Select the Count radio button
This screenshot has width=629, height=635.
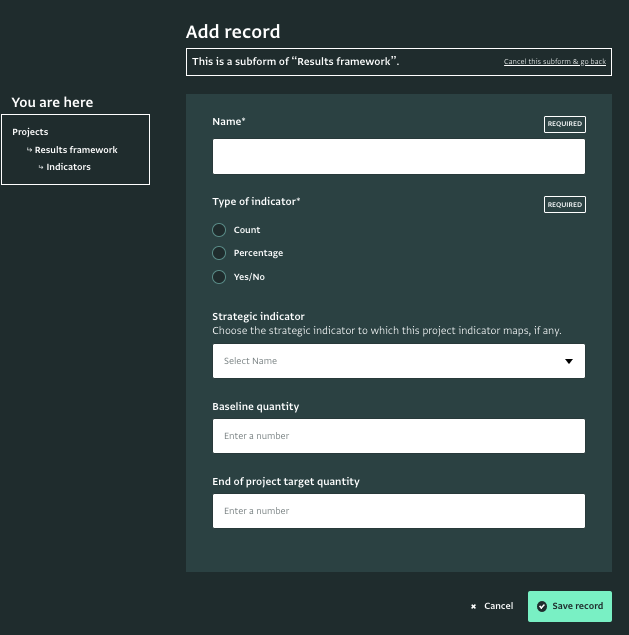219,230
